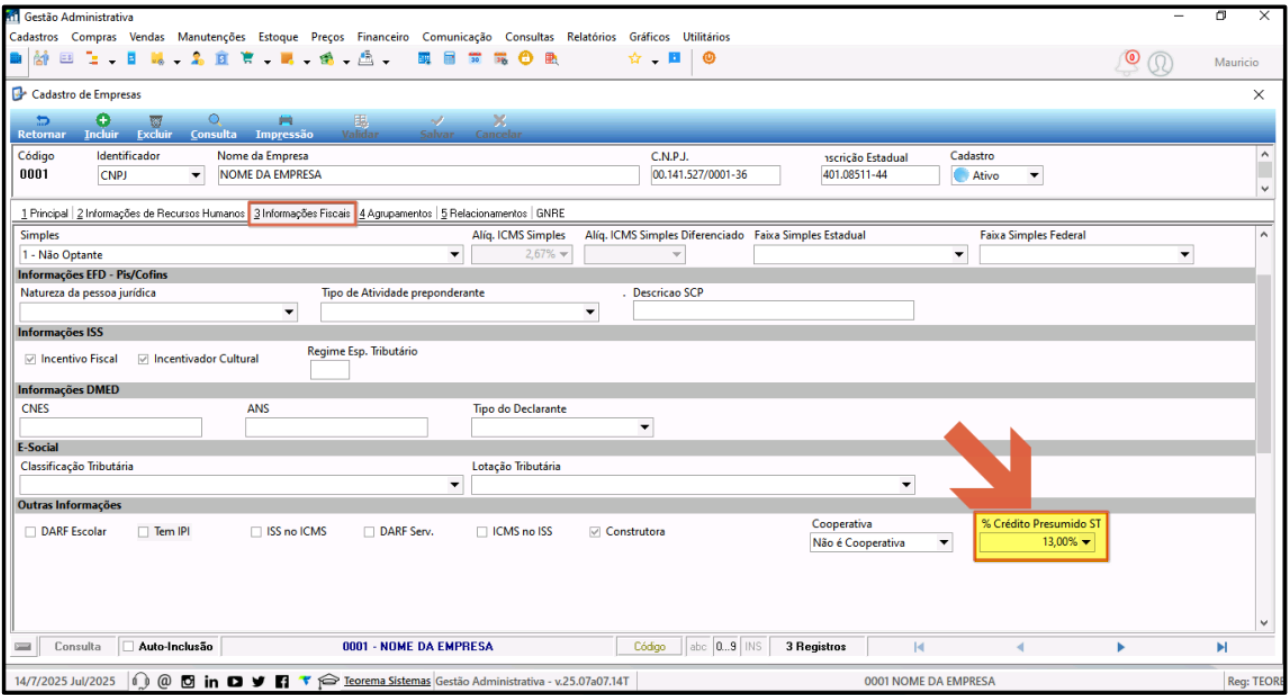1288x695 pixels.
Task: Enable the DARF Serv. checkbox
Action: coord(369,532)
